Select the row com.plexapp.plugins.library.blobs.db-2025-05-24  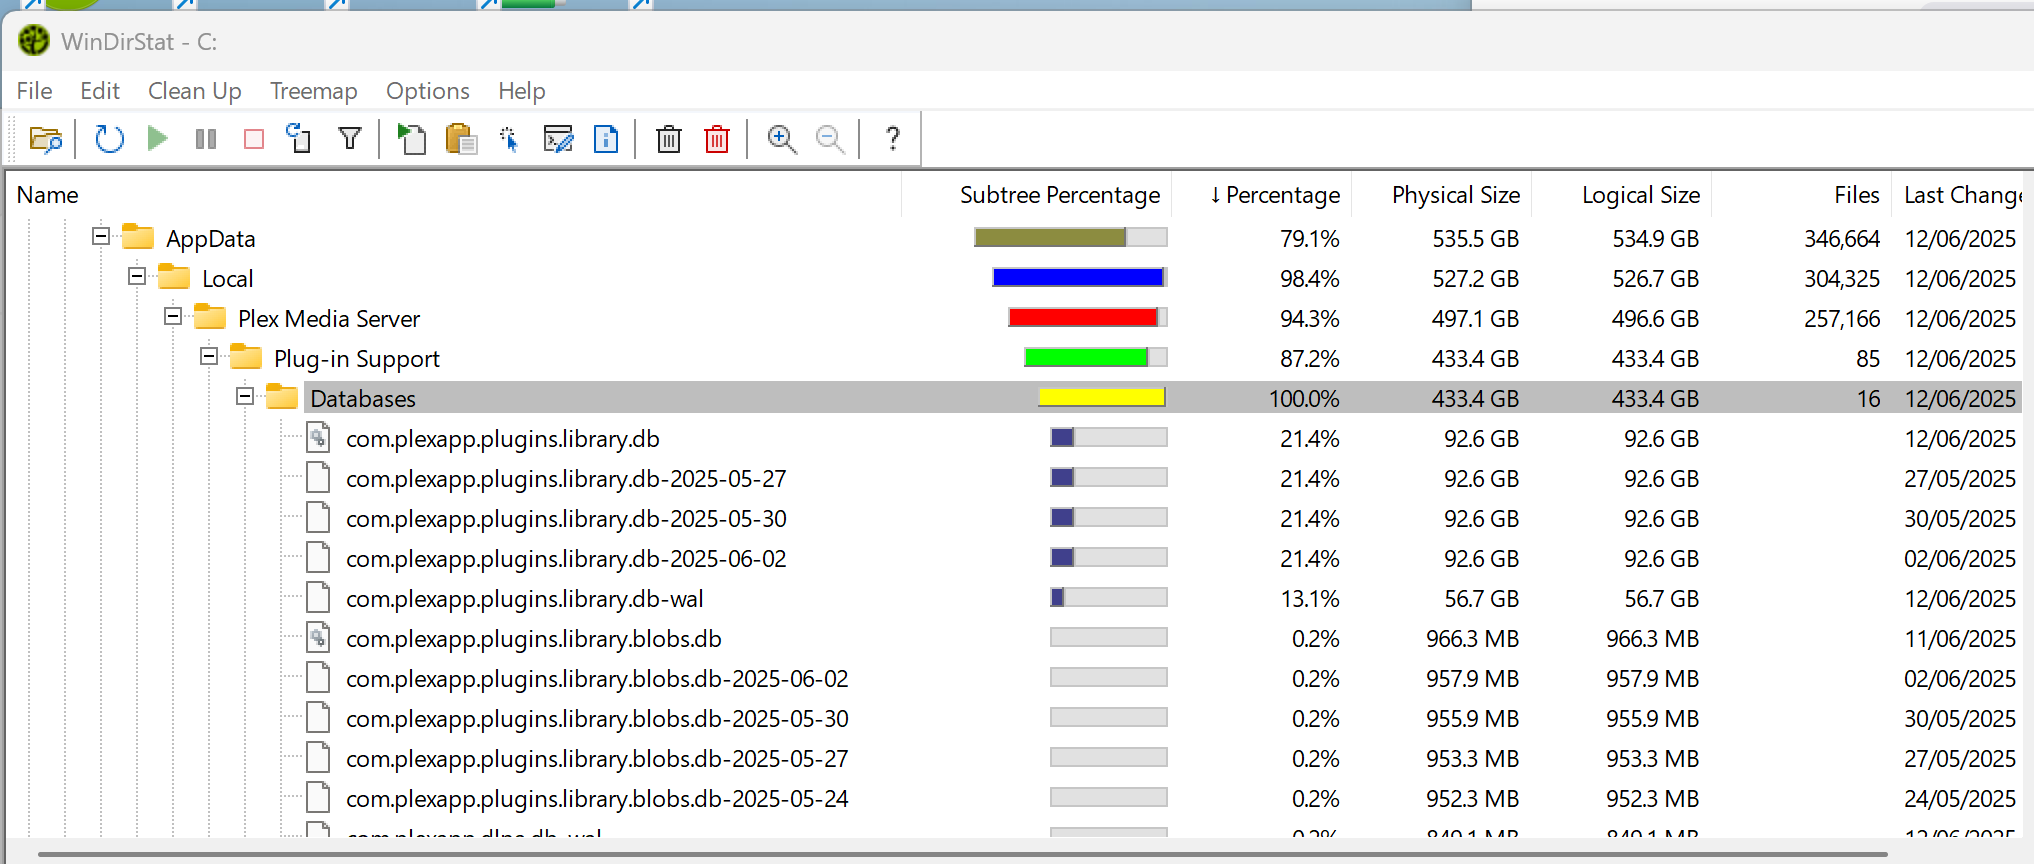[1013, 798]
